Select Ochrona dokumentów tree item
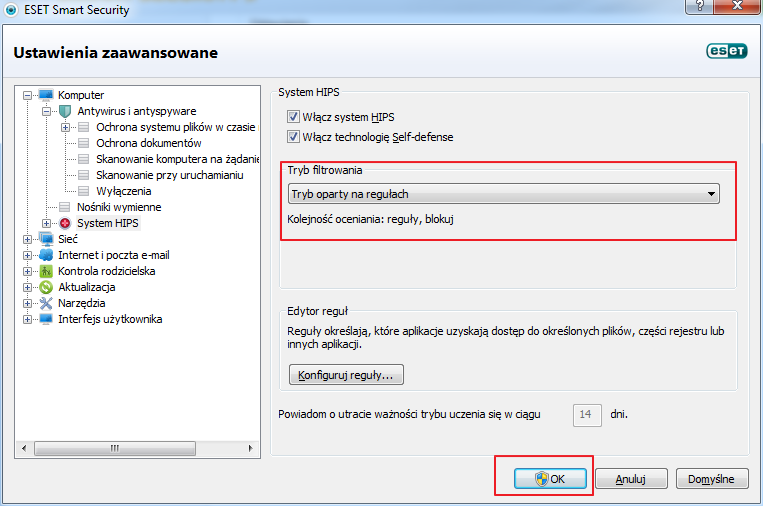The height and width of the screenshot is (506, 763). click(x=148, y=143)
